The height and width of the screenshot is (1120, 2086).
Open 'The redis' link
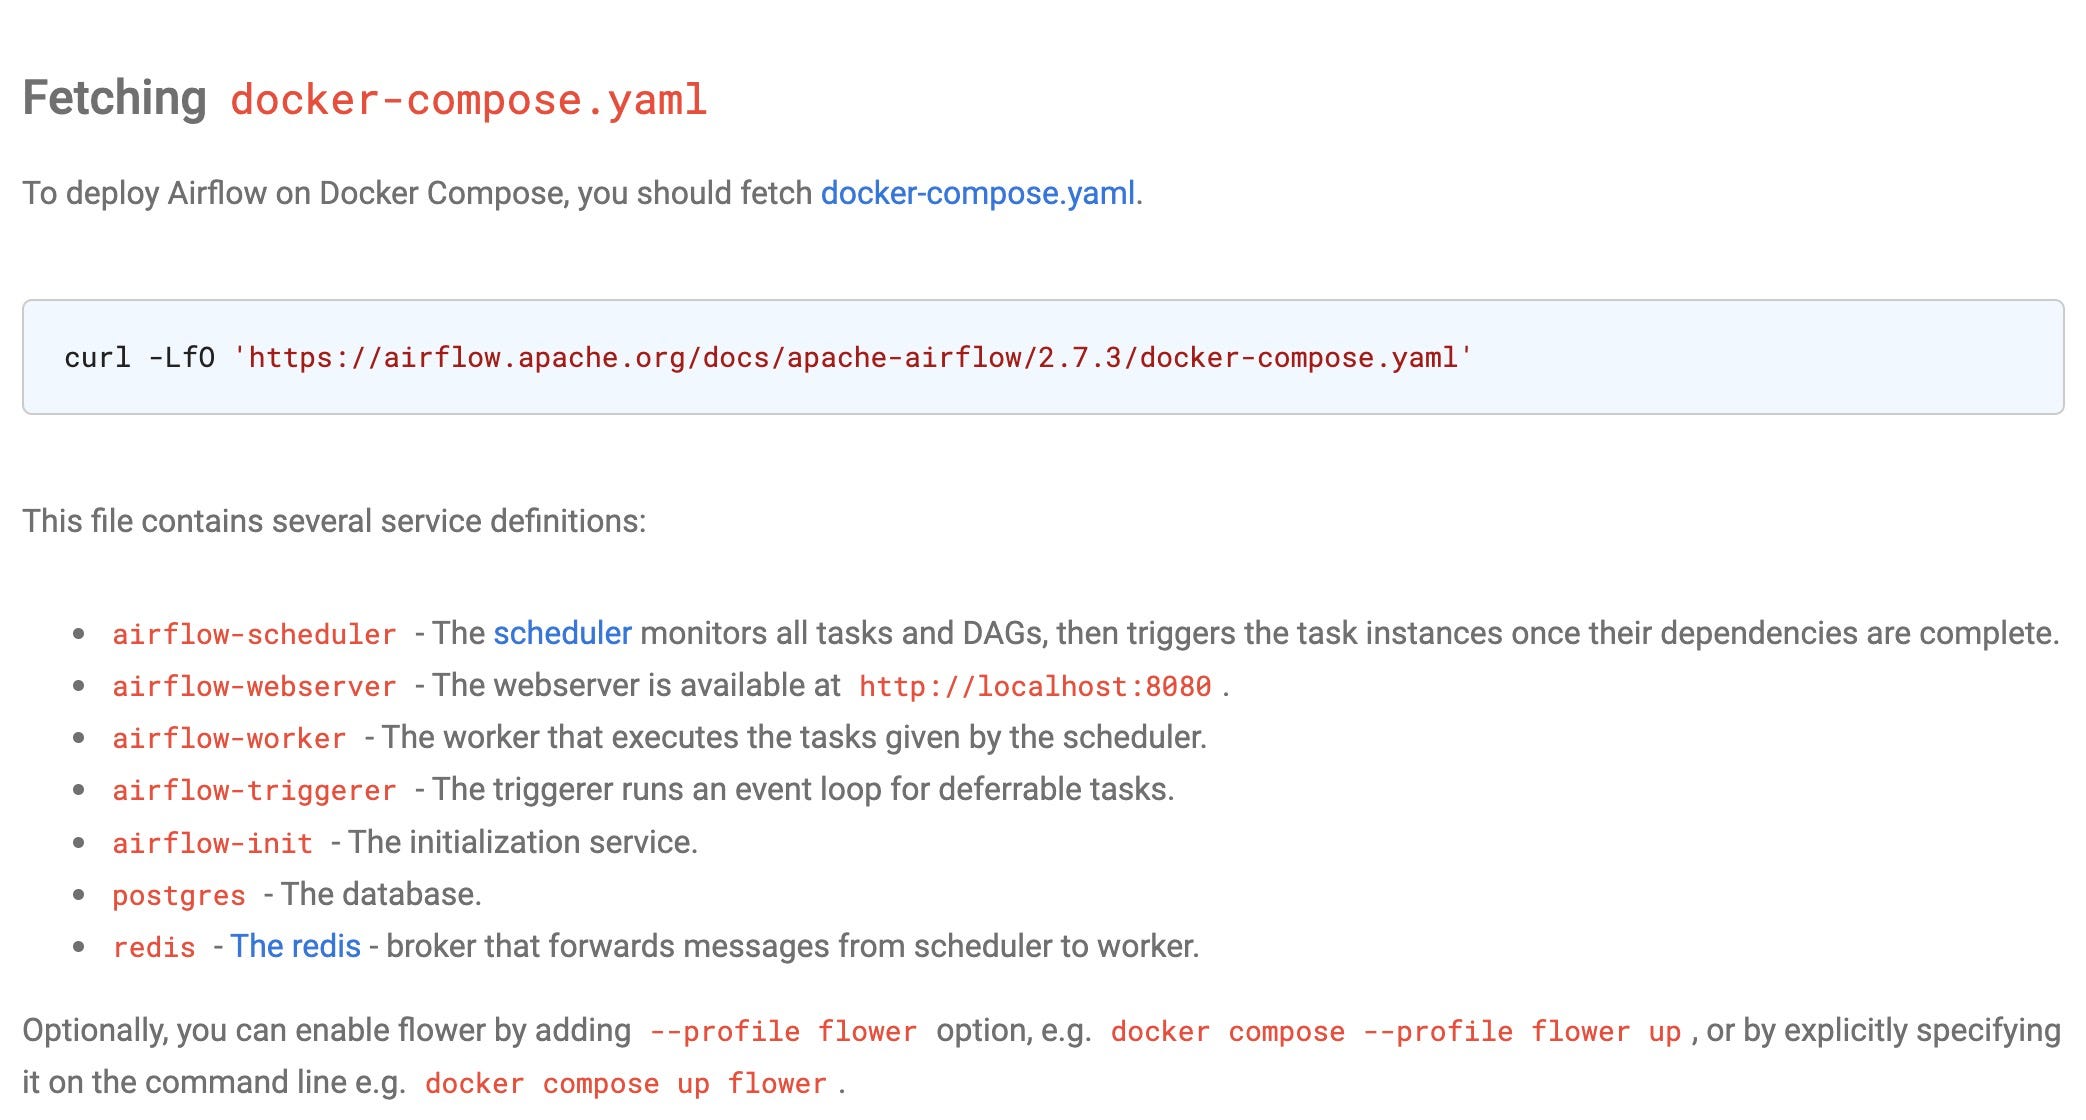point(295,946)
